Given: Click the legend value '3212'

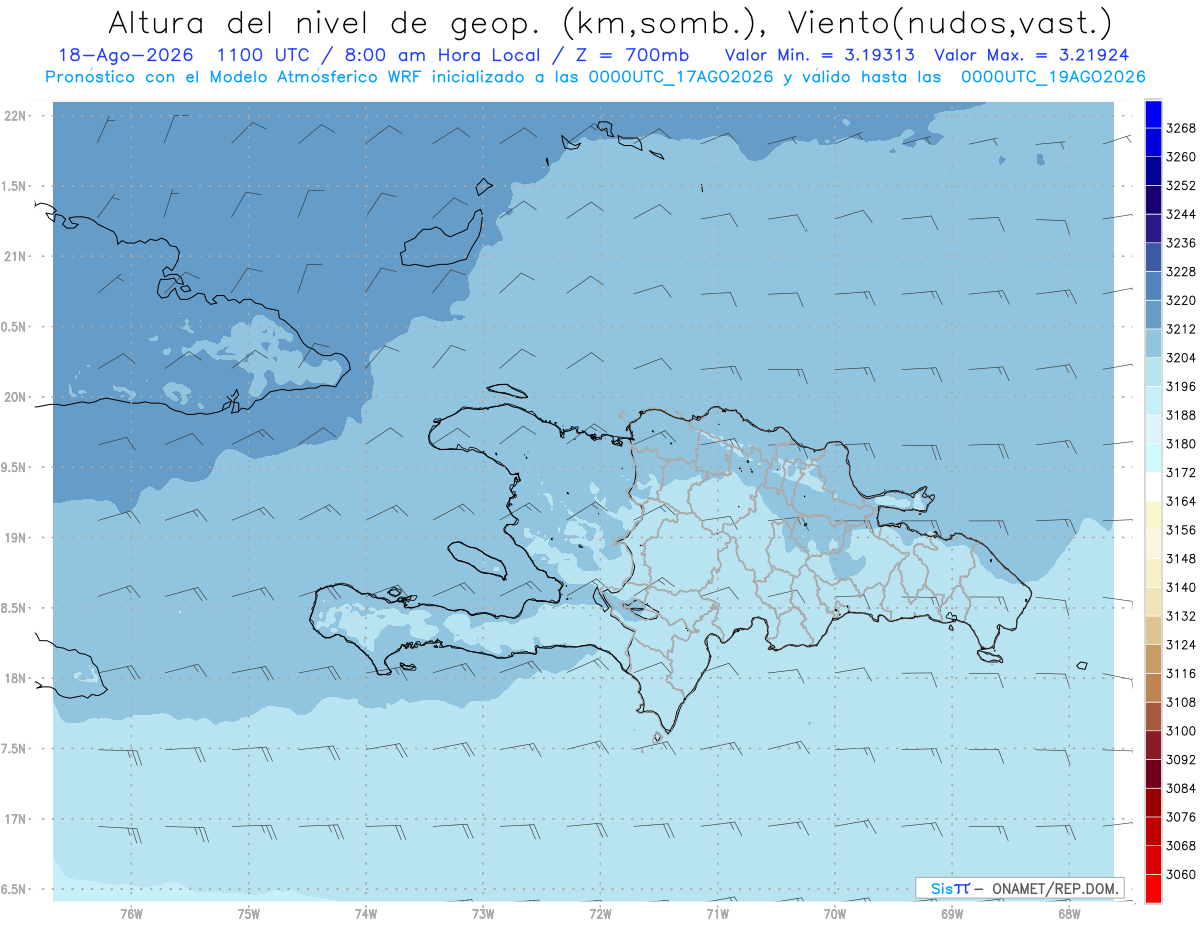Looking at the screenshot, I should click(1181, 329).
